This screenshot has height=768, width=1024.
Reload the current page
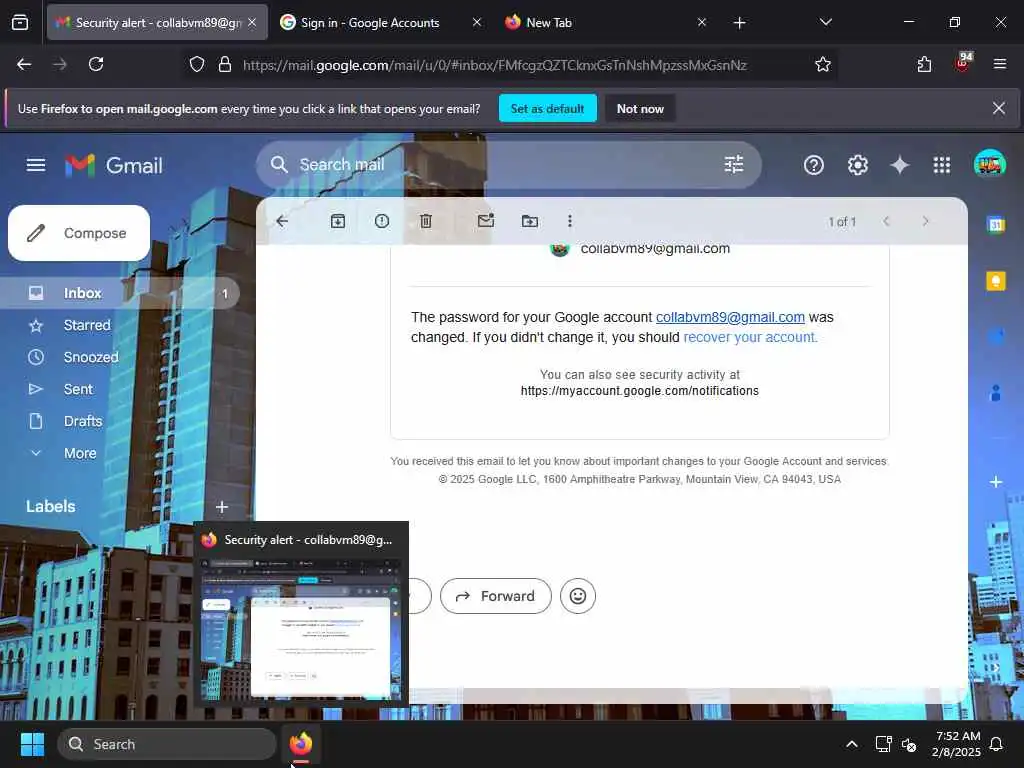pyautogui.click(x=96, y=64)
